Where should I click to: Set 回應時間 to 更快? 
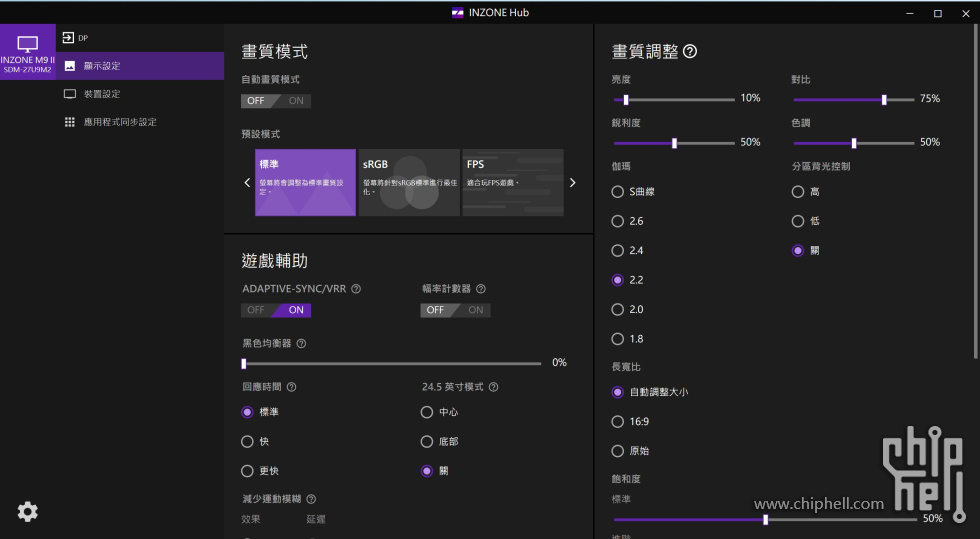[247, 471]
